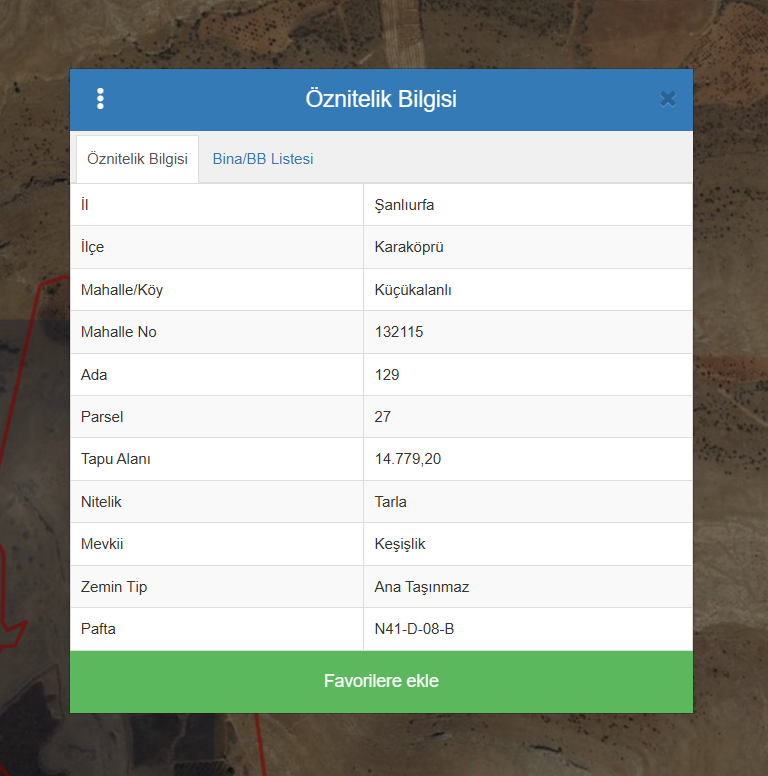Click the Nitelik value Tarla
This screenshot has width=768, height=776.
391,502
